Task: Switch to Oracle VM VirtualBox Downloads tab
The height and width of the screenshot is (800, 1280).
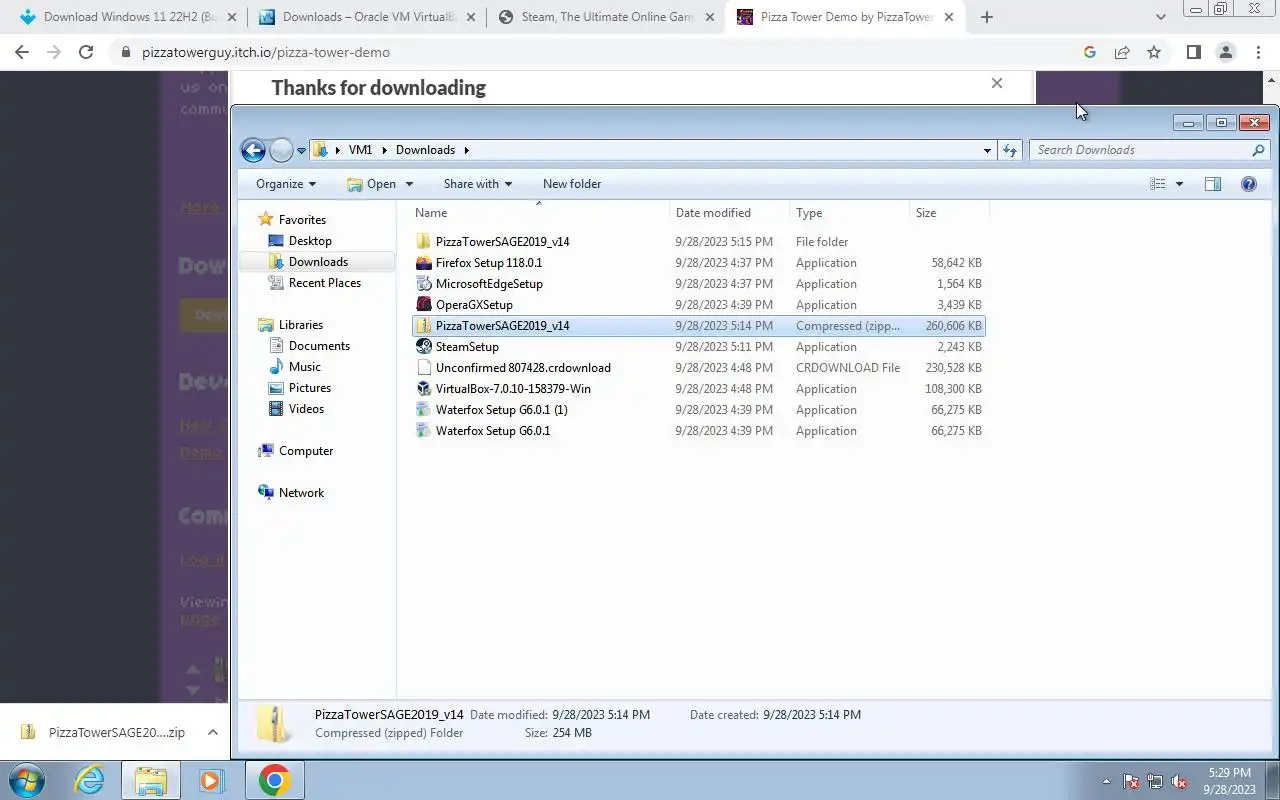Action: 368,17
